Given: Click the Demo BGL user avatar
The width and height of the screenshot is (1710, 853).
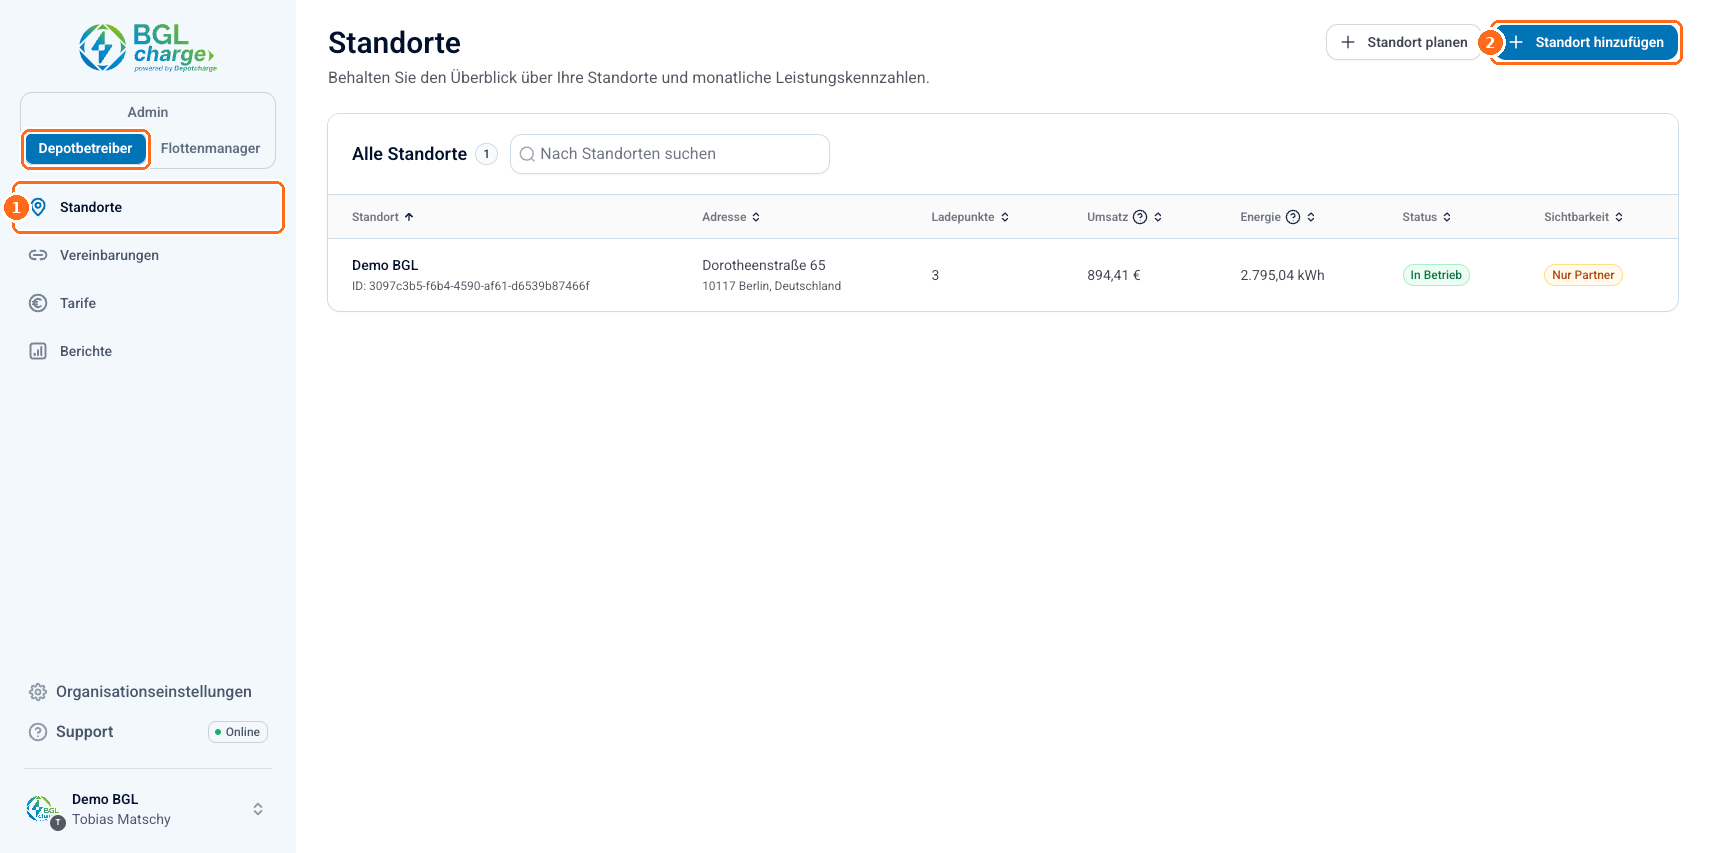Looking at the screenshot, I should pyautogui.click(x=43, y=810).
